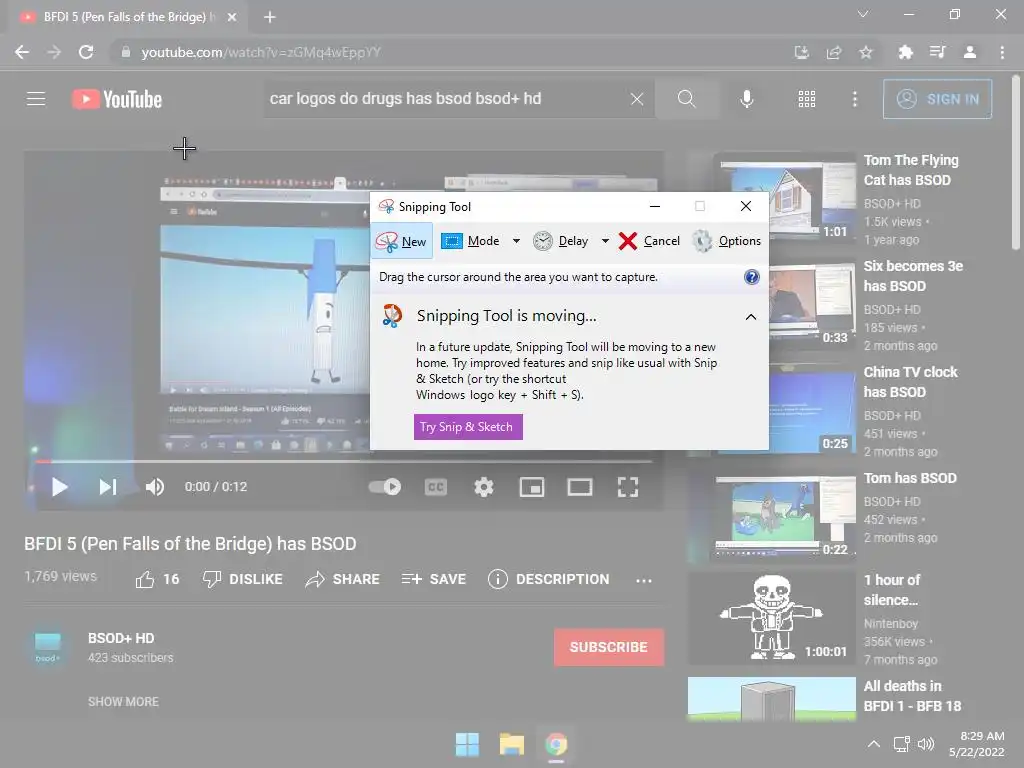Screen dimensions: 1024x768
Task: Open 'All deaths in BFDI 1 - BFB 18'
Action: point(912,696)
